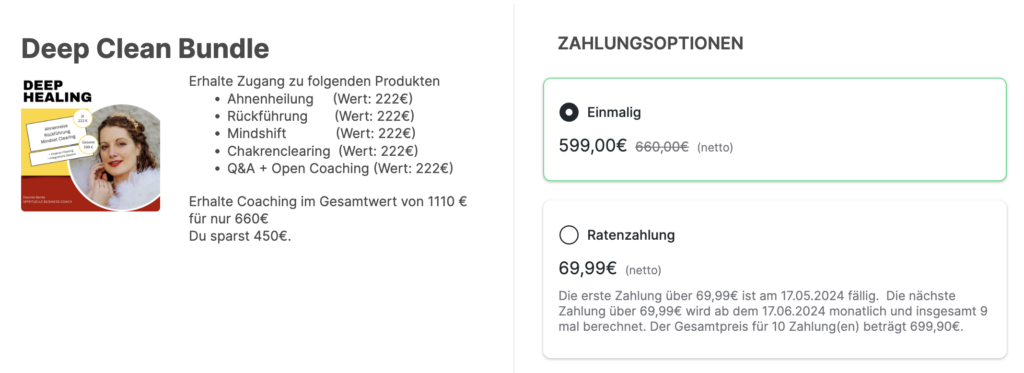Click the circular coach portrait photo

[x=116, y=157]
